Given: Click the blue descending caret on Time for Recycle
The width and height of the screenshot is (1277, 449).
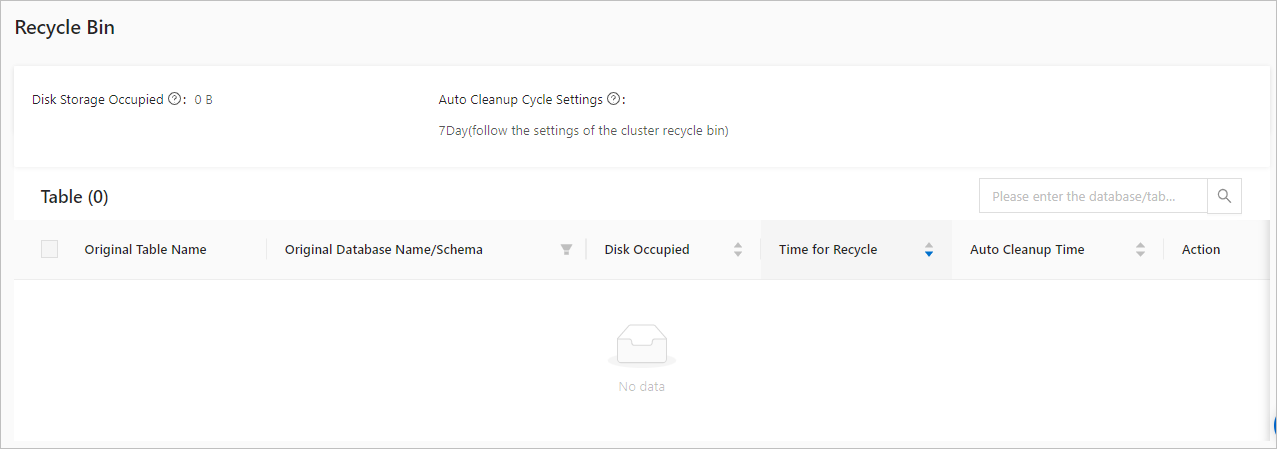Looking at the screenshot, I should coord(929,254).
